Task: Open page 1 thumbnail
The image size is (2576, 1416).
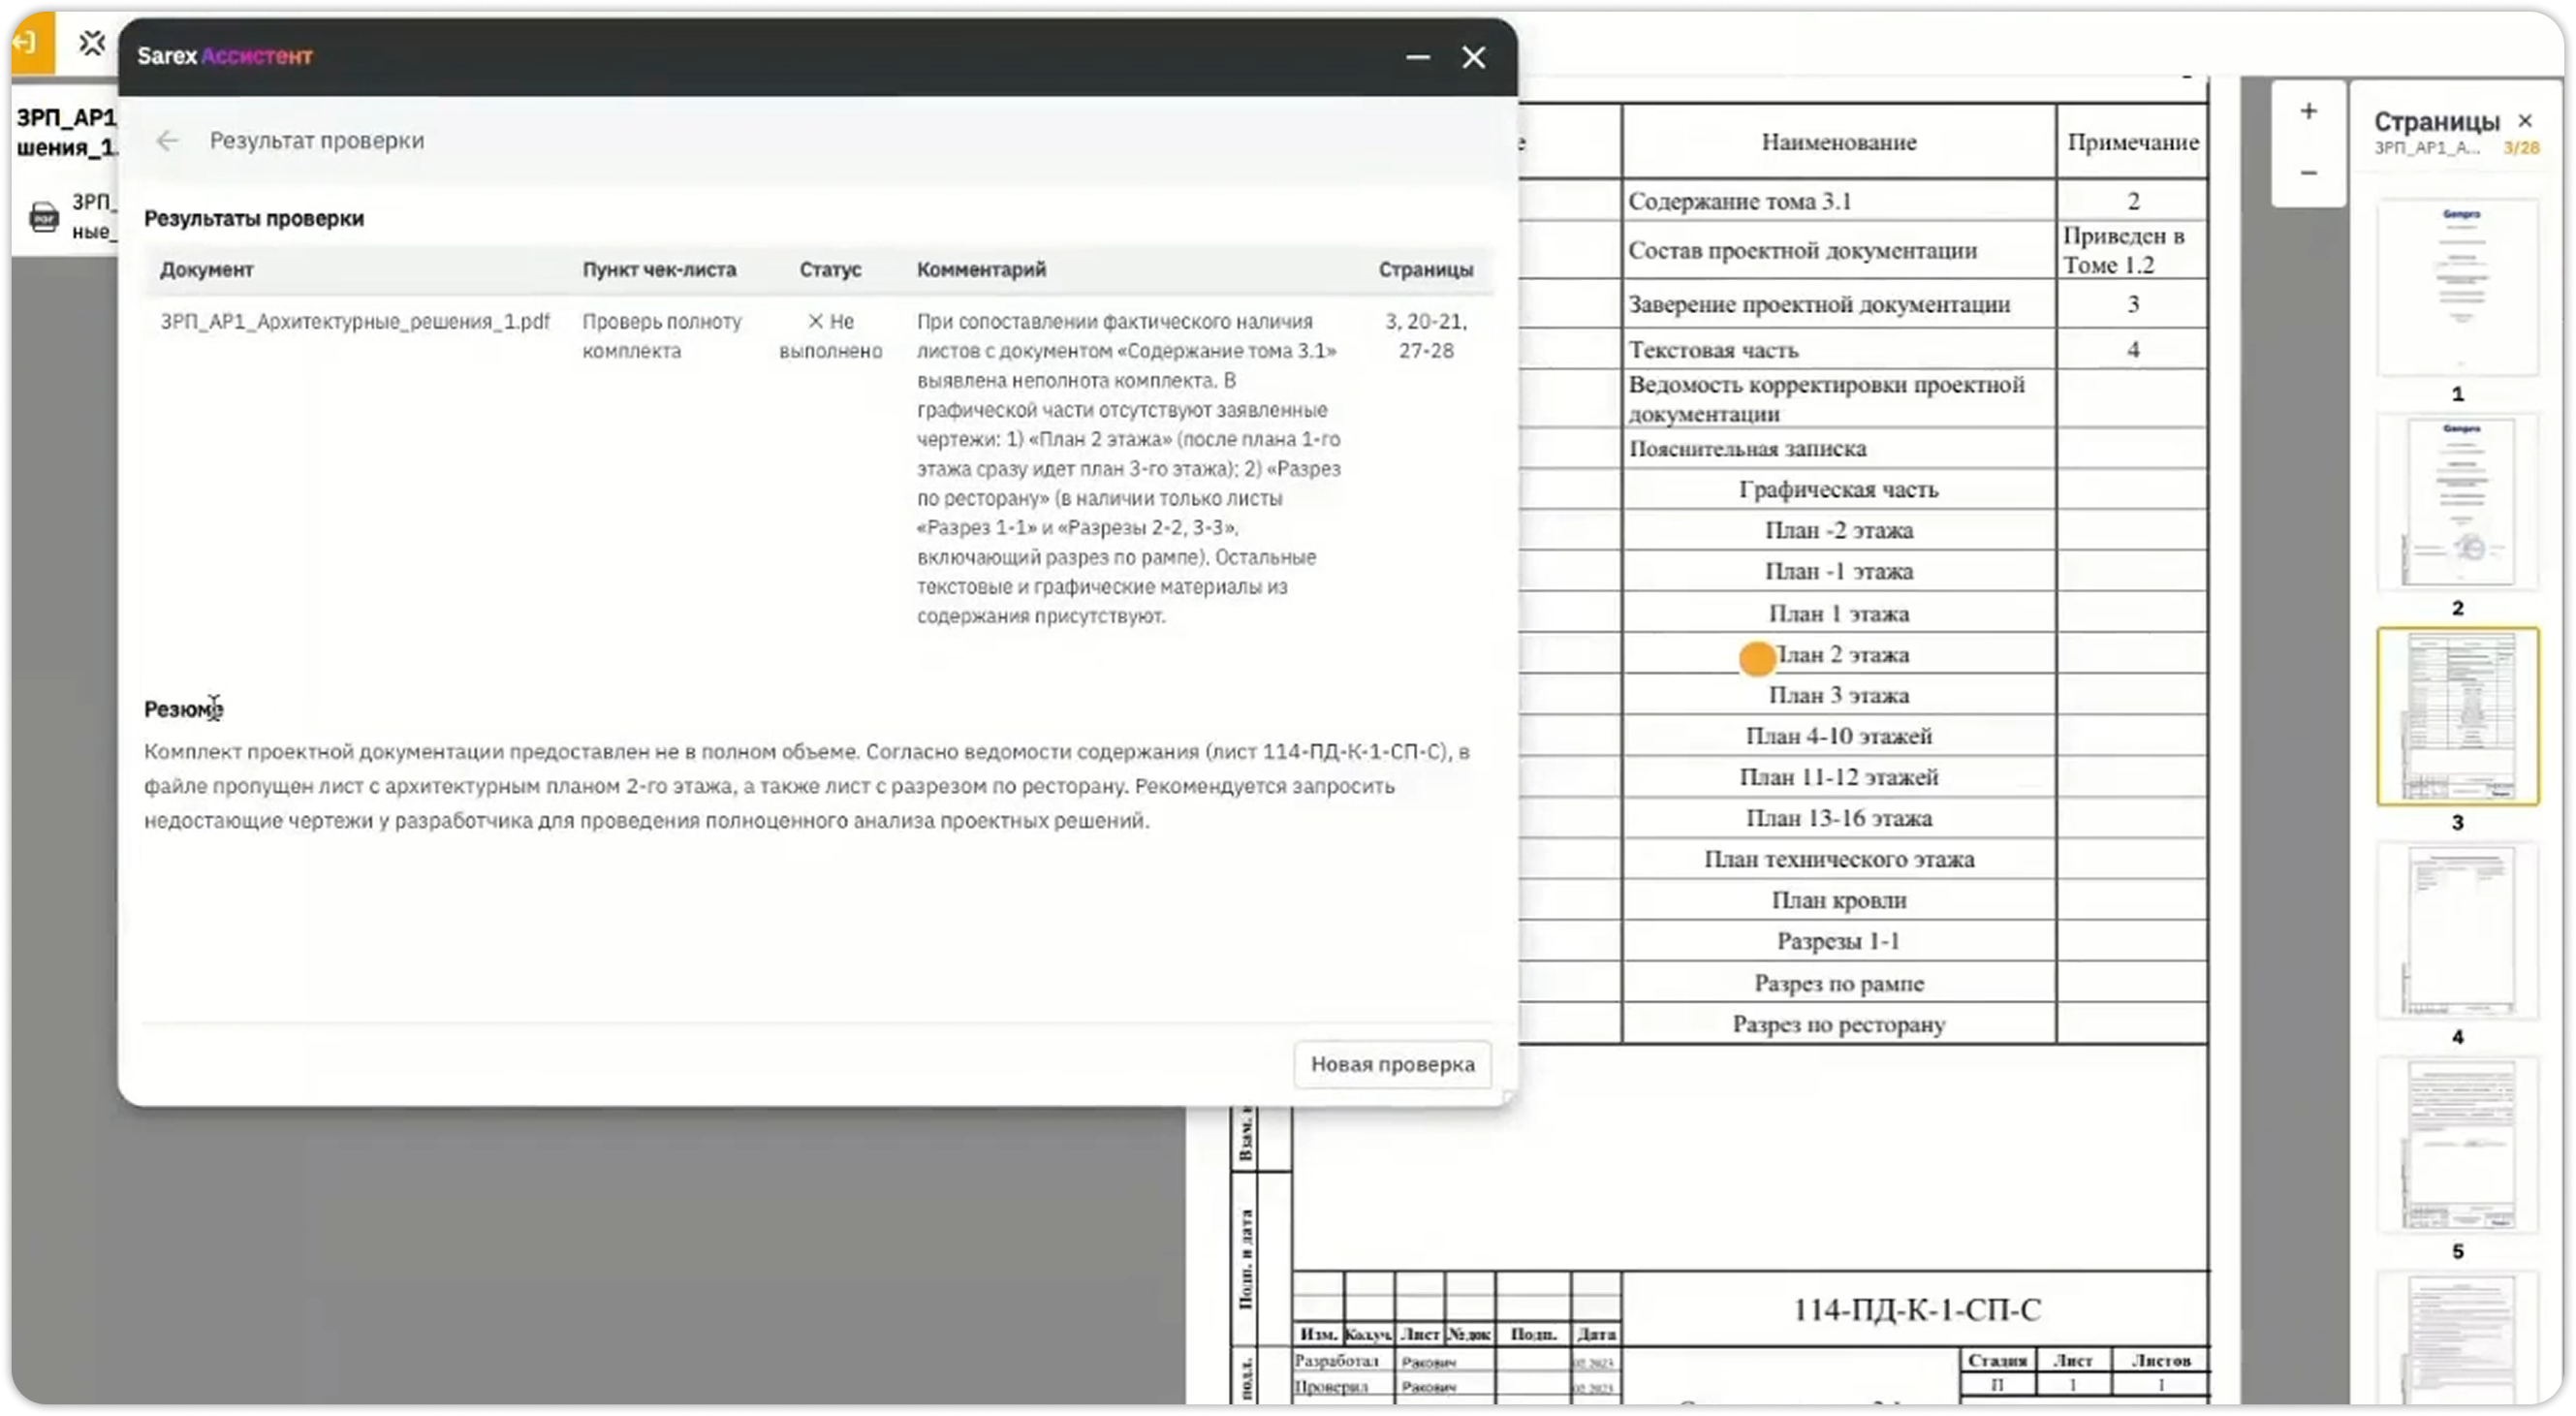Action: 2458,287
